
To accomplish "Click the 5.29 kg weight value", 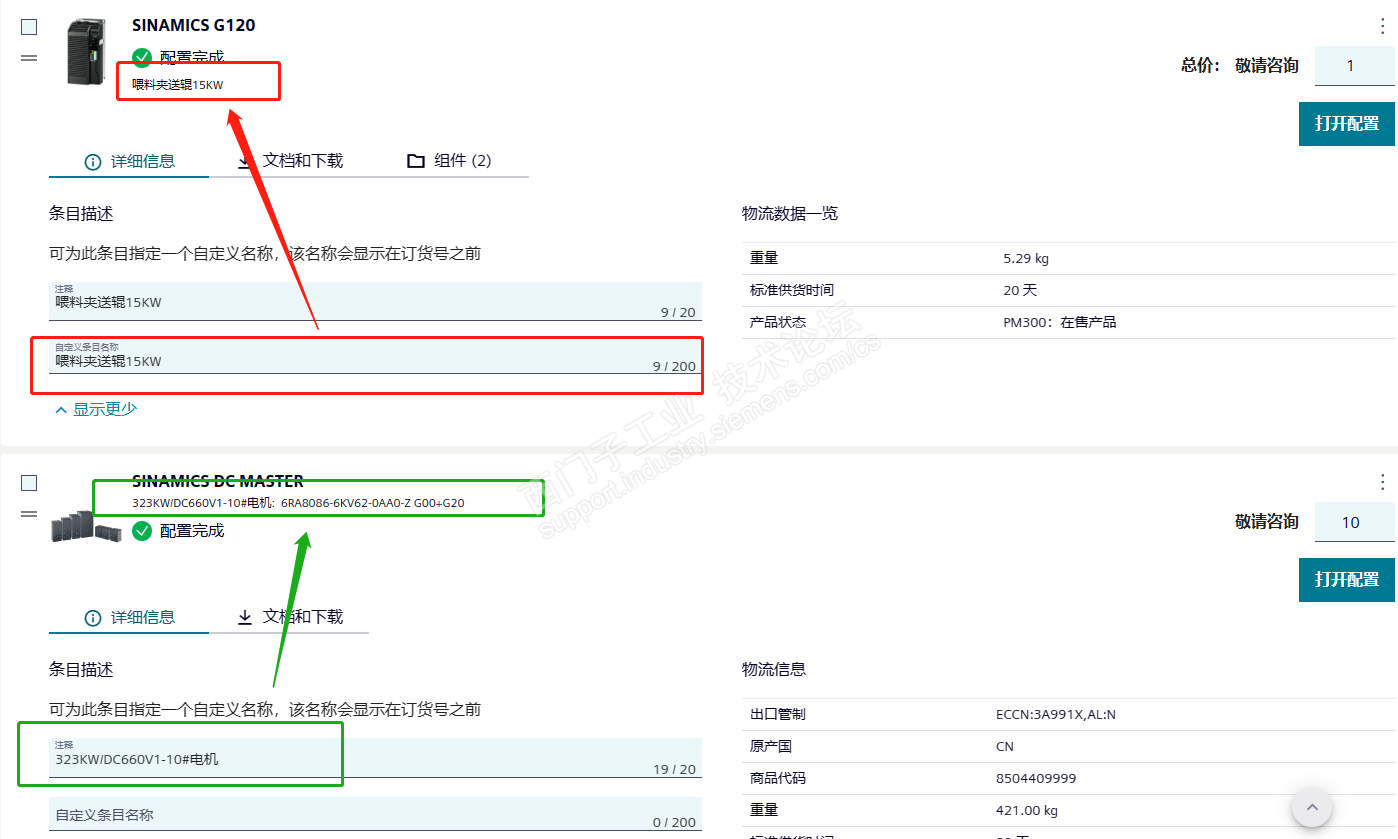I will (x=1026, y=258).
